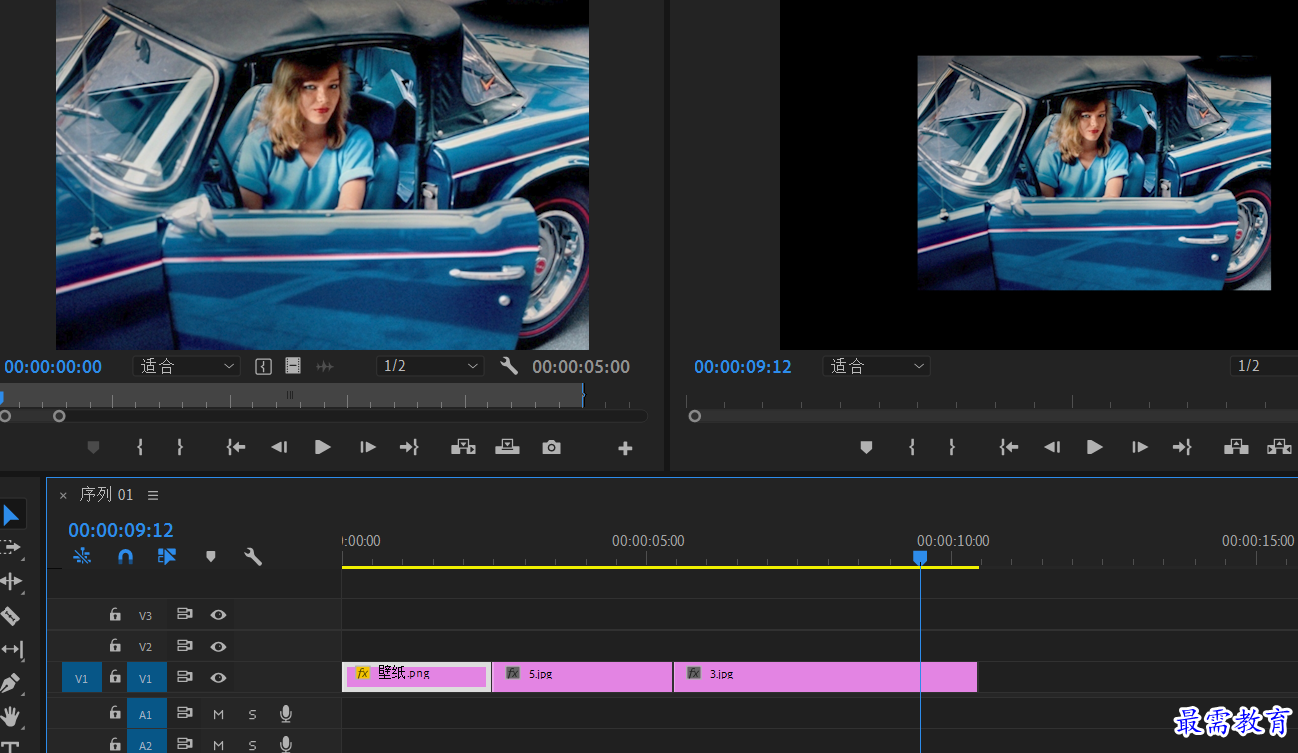This screenshot has width=1298, height=753.
Task: Click V1 source patching button
Action: click(82, 678)
